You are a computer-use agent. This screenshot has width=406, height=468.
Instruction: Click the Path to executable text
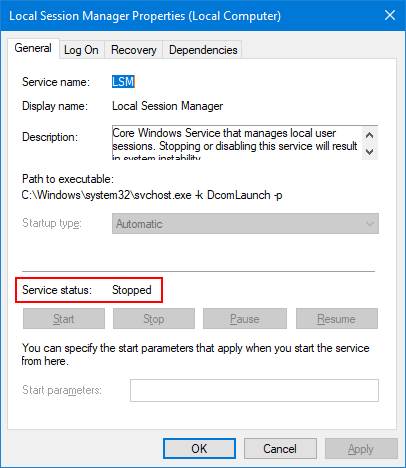pyautogui.click(x=152, y=195)
